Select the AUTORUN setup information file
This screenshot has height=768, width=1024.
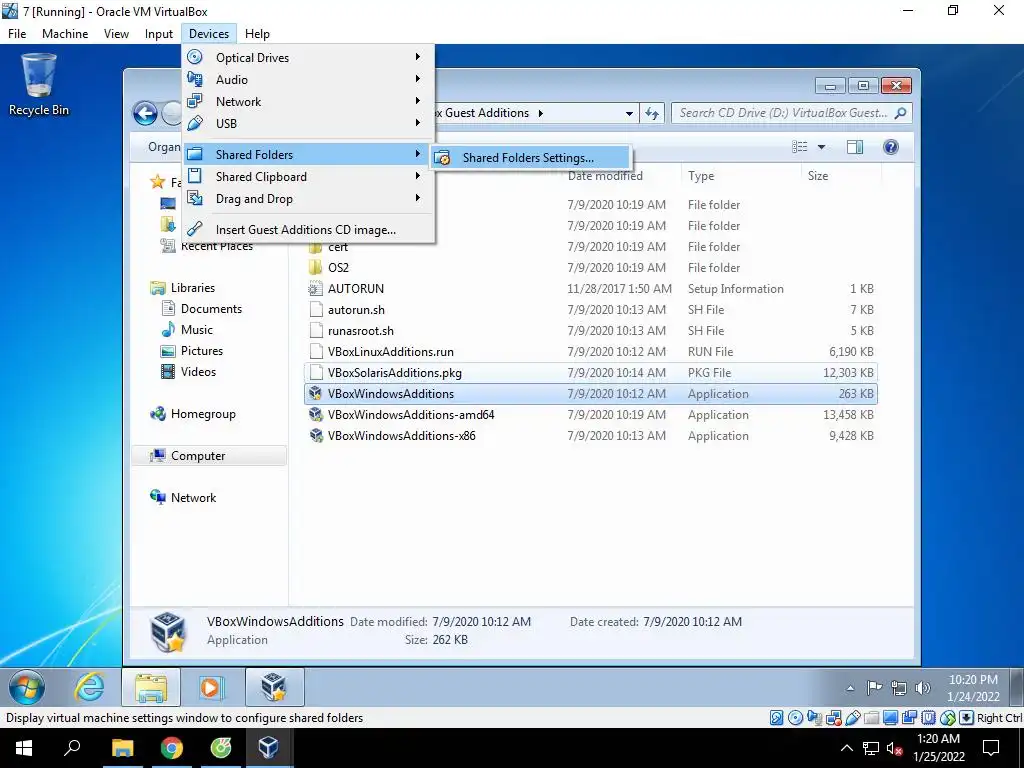coord(591,289)
